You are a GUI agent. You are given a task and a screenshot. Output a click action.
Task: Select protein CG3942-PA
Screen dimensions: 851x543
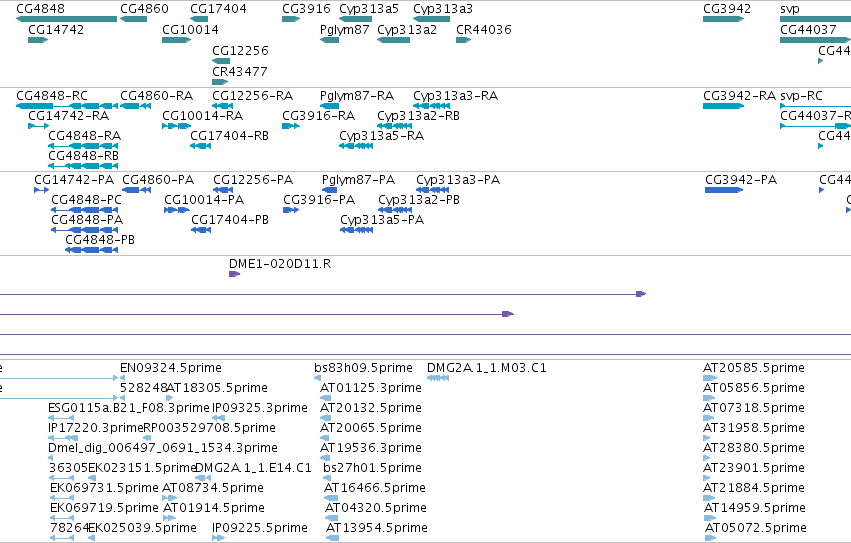(x=724, y=190)
